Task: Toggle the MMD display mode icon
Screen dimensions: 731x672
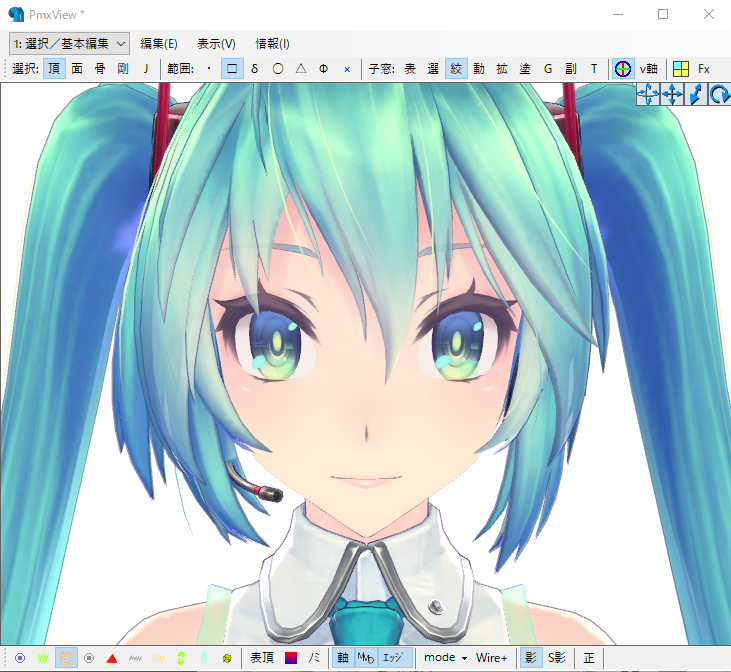Action: (366, 658)
